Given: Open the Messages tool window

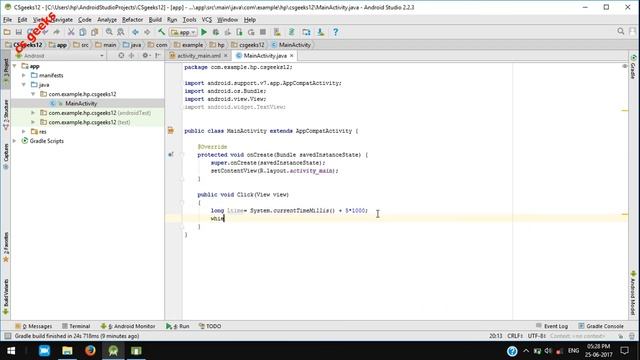Looking at the screenshot, I should pos(34,326).
